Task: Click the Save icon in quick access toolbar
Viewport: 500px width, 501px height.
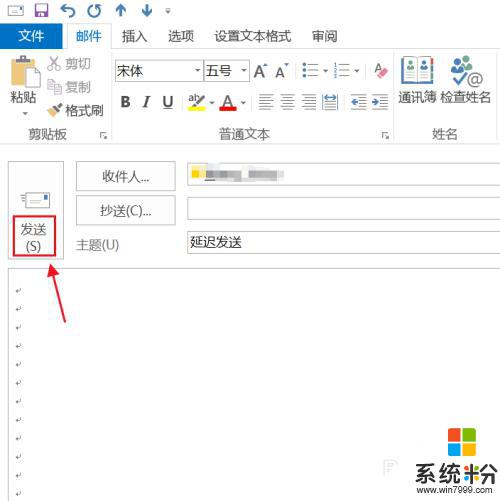Action: [x=42, y=11]
